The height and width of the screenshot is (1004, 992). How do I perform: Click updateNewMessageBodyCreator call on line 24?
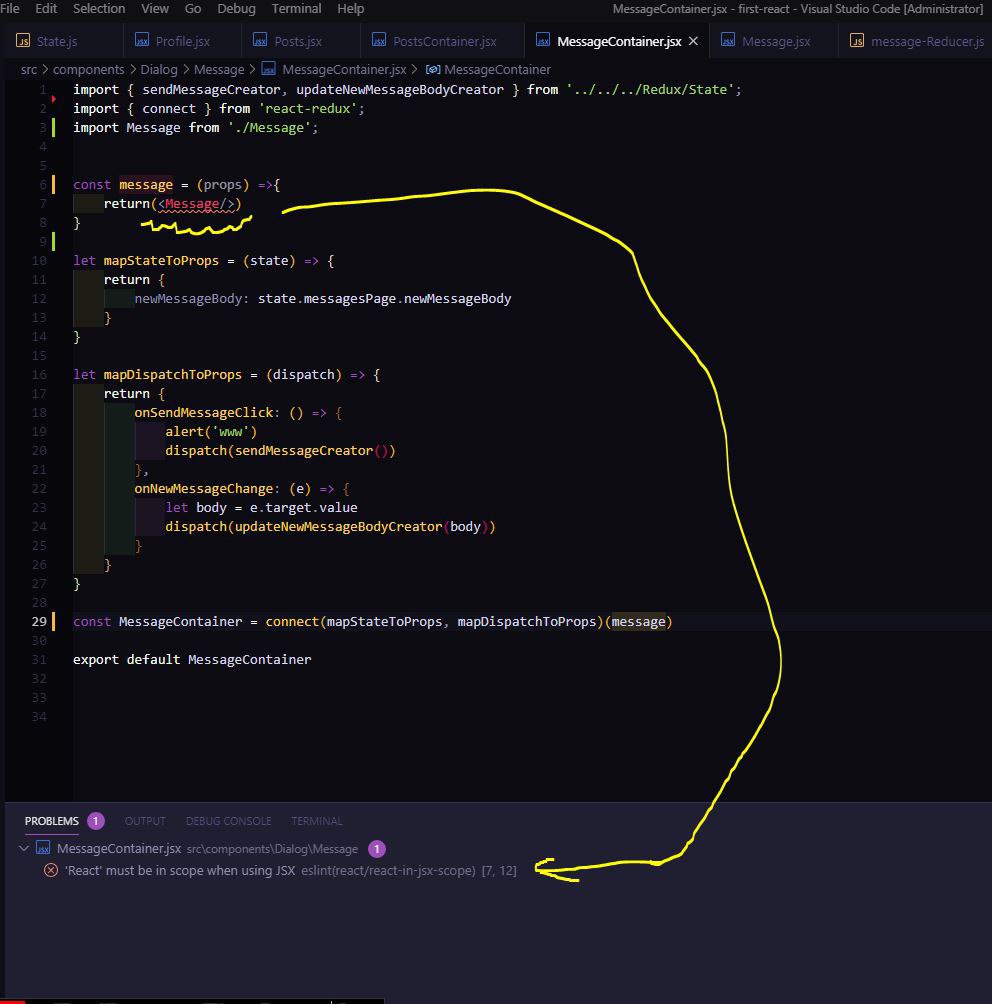338,527
